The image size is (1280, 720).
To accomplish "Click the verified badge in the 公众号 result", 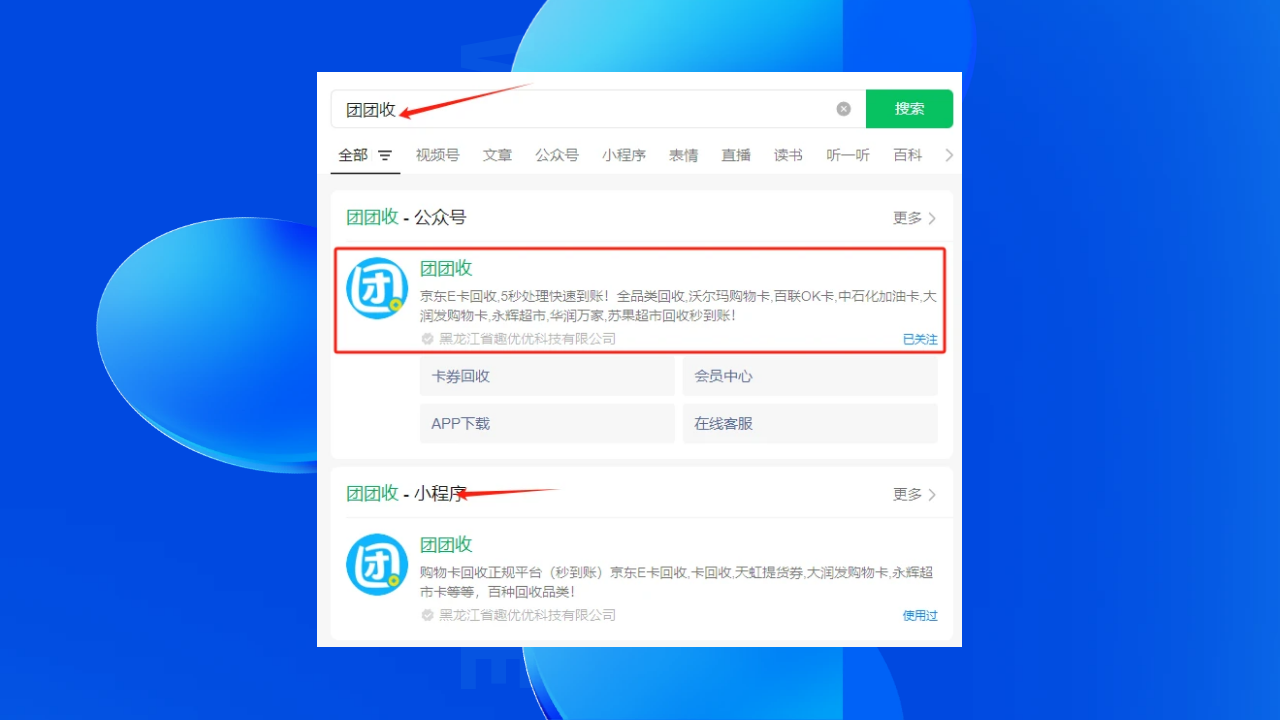I will pos(428,339).
